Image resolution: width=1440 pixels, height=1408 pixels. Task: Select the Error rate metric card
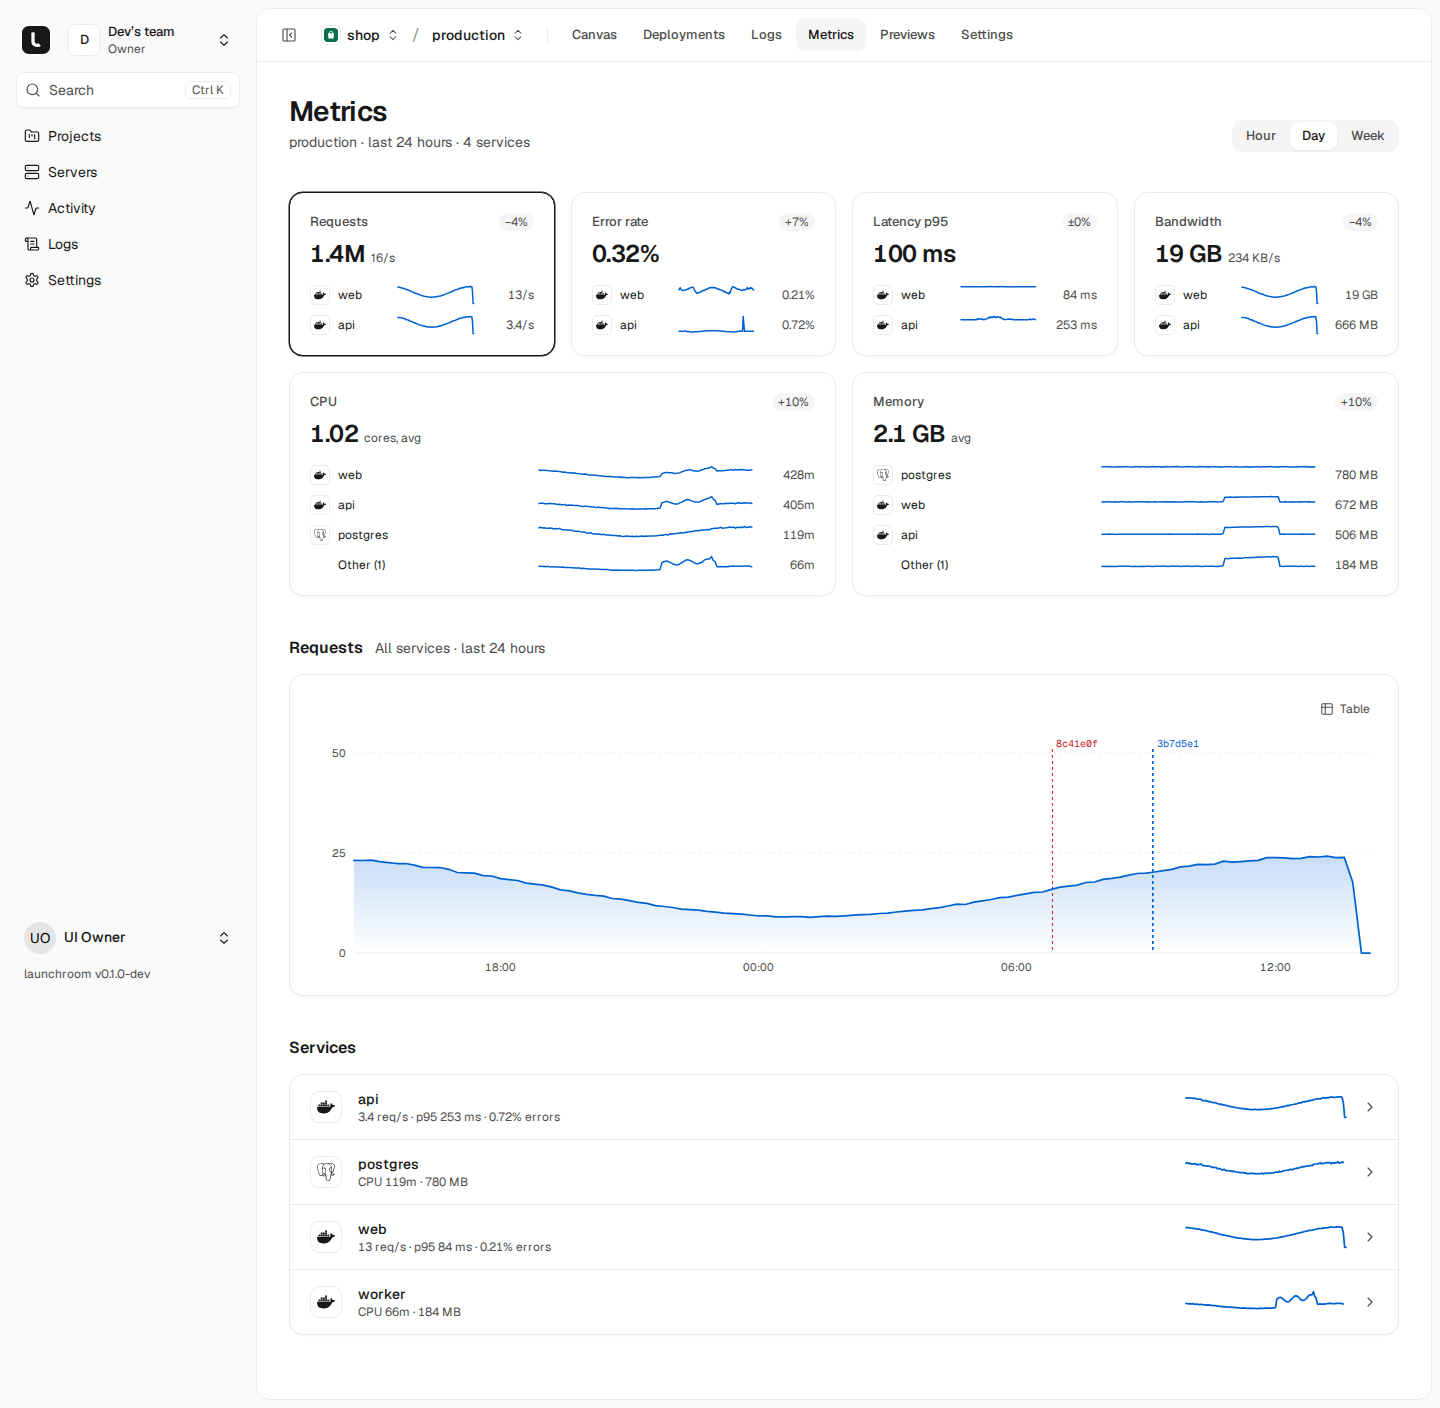(703, 274)
